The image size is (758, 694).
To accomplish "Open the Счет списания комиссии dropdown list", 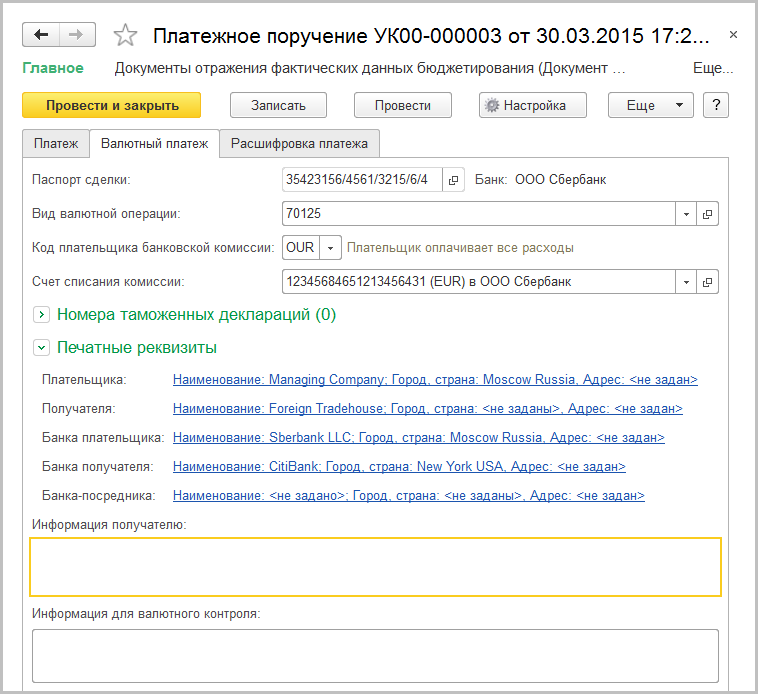I will pyautogui.click(x=686, y=282).
